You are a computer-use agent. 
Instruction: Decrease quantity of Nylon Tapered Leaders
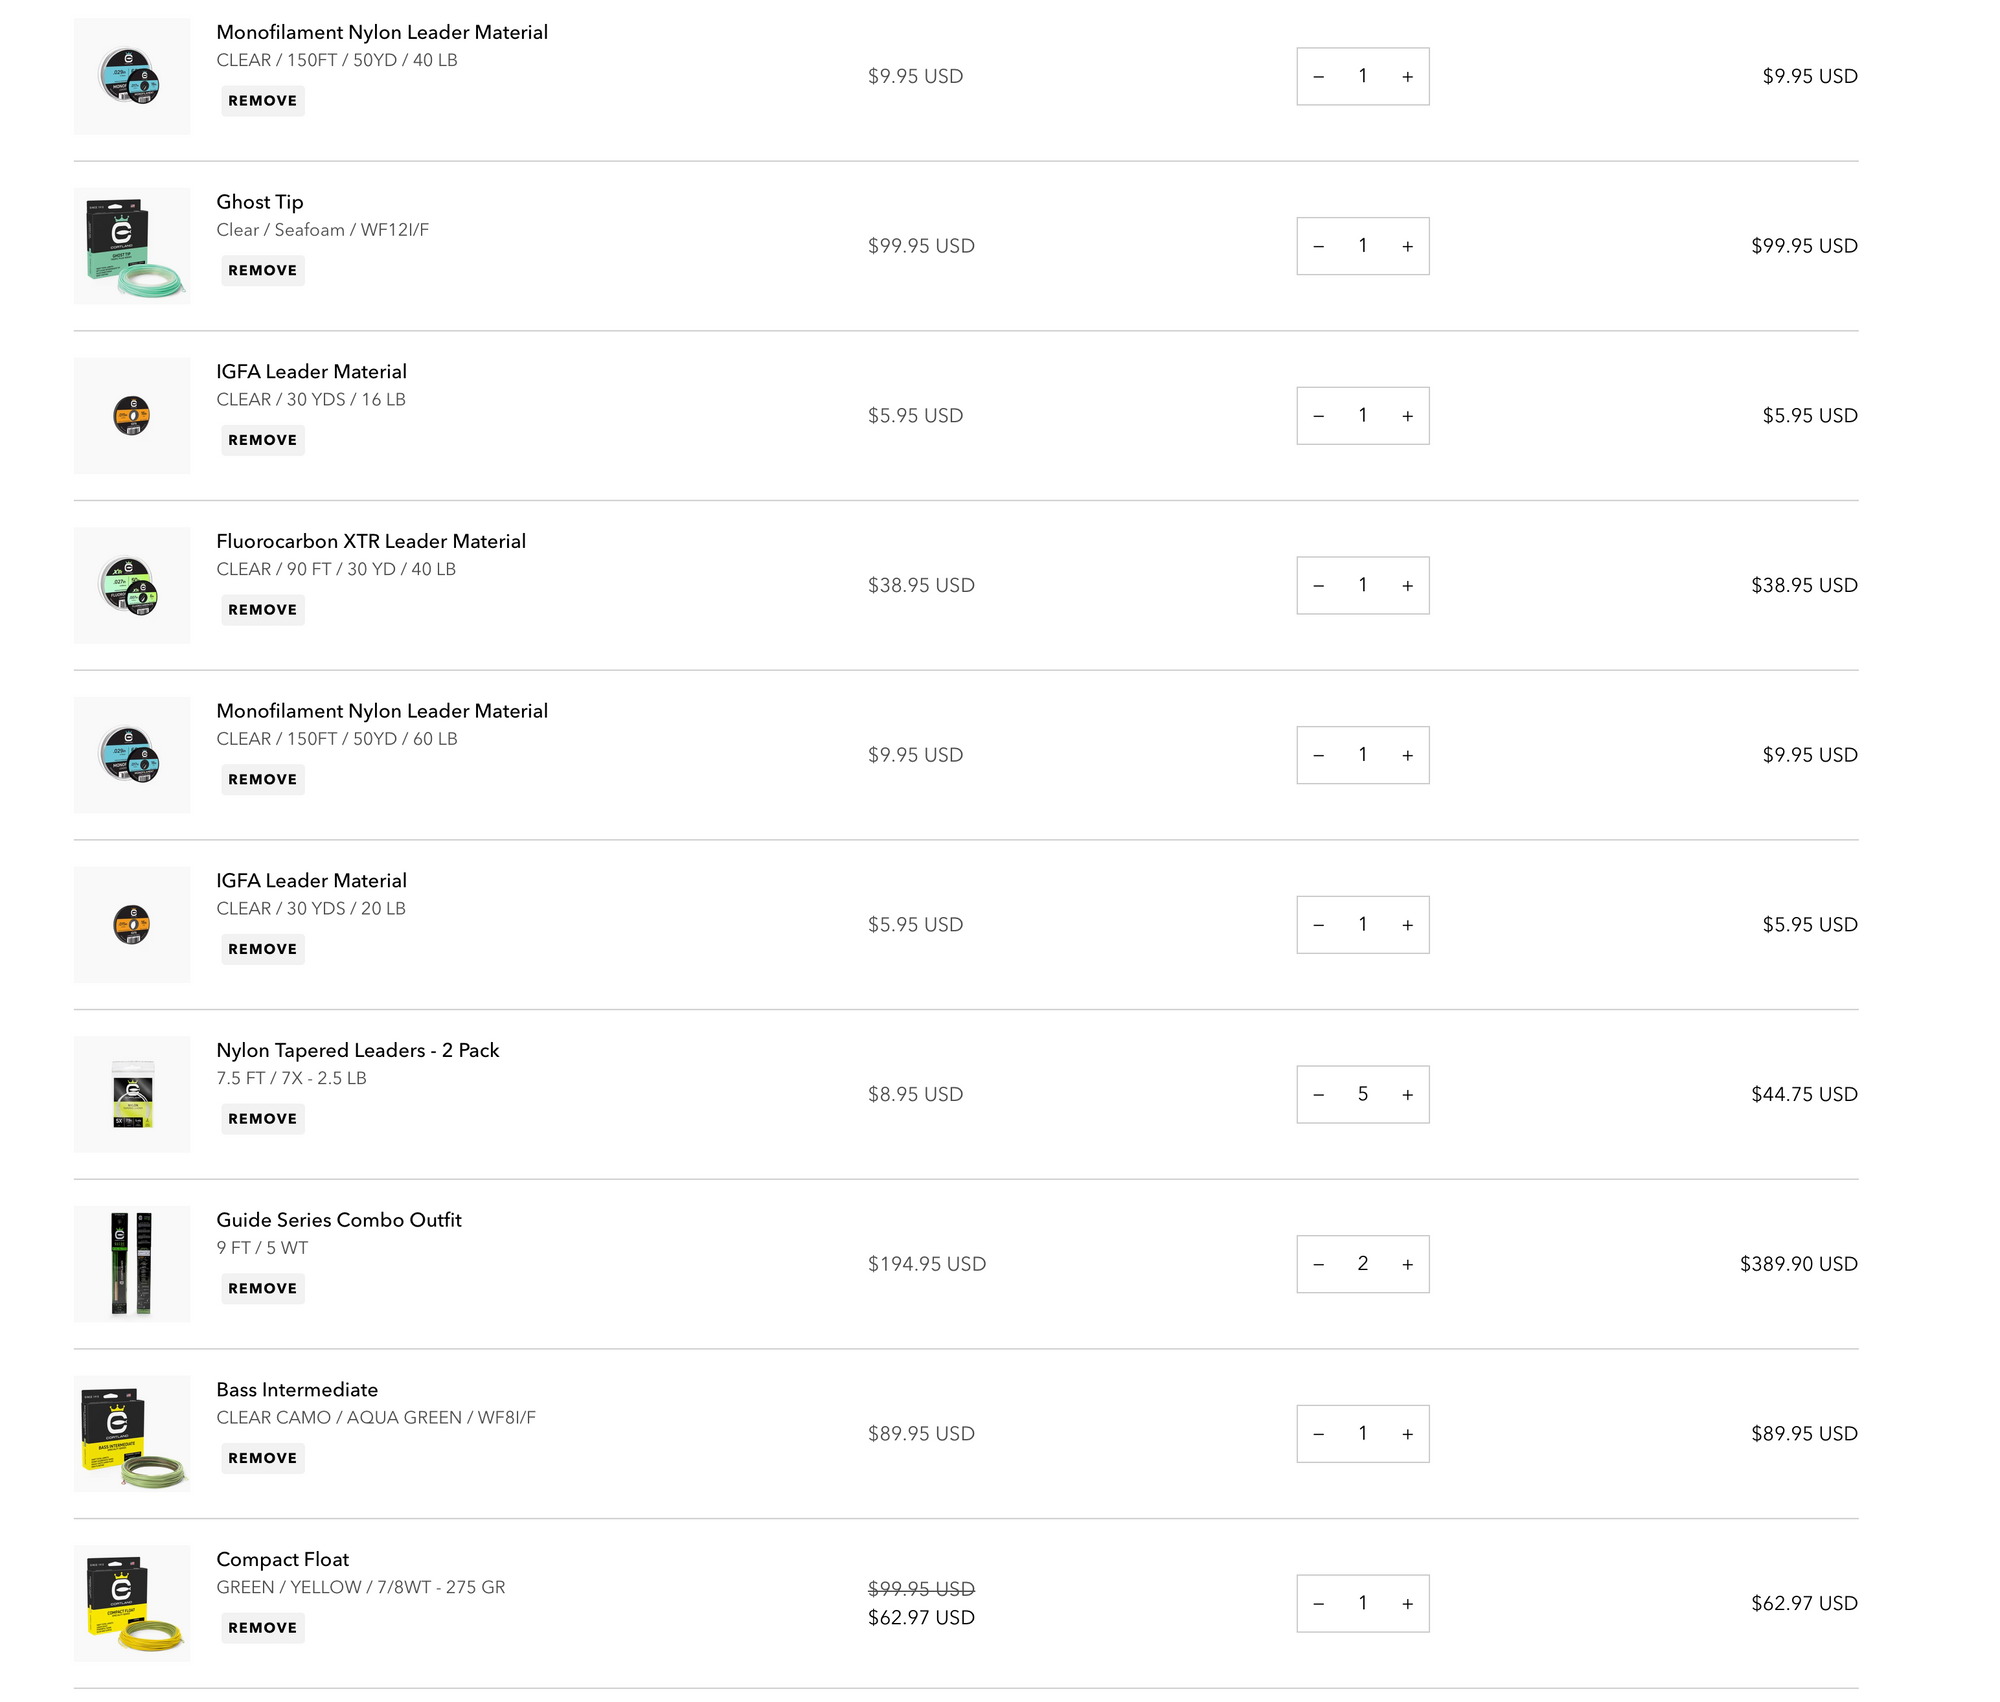[1319, 1095]
